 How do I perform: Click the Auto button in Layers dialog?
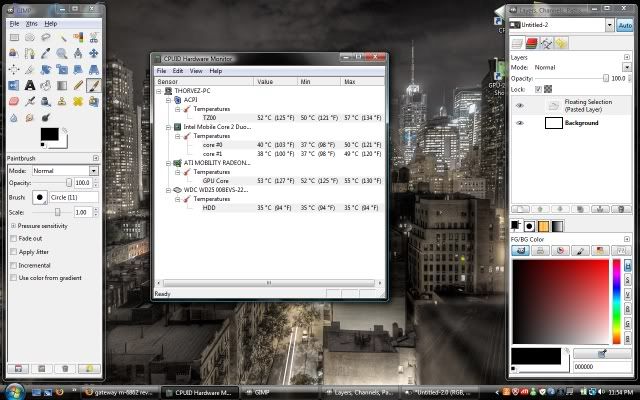coord(625,25)
